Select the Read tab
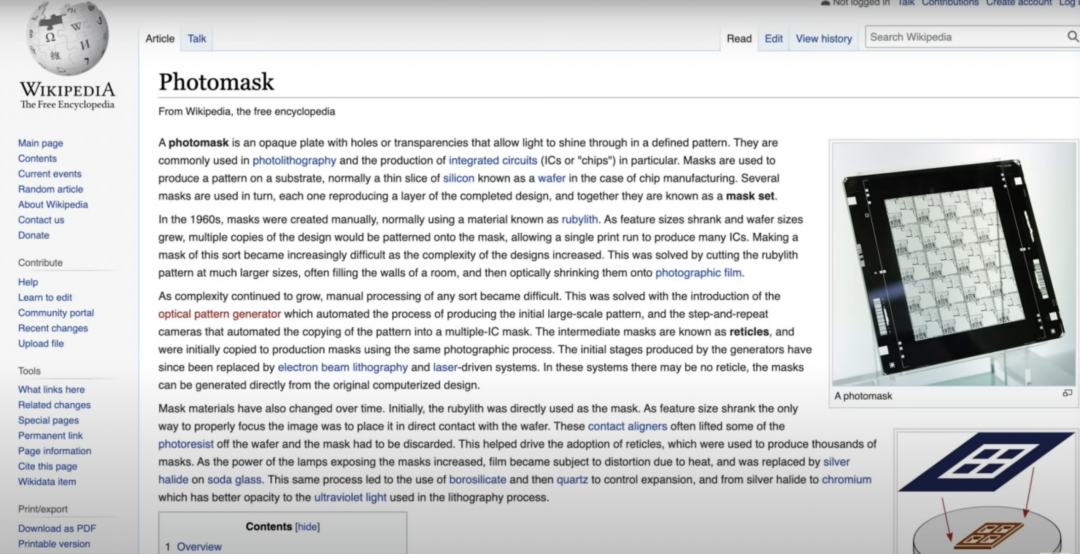Image resolution: width=1080 pixels, height=554 pixels. tap(739, 39)
